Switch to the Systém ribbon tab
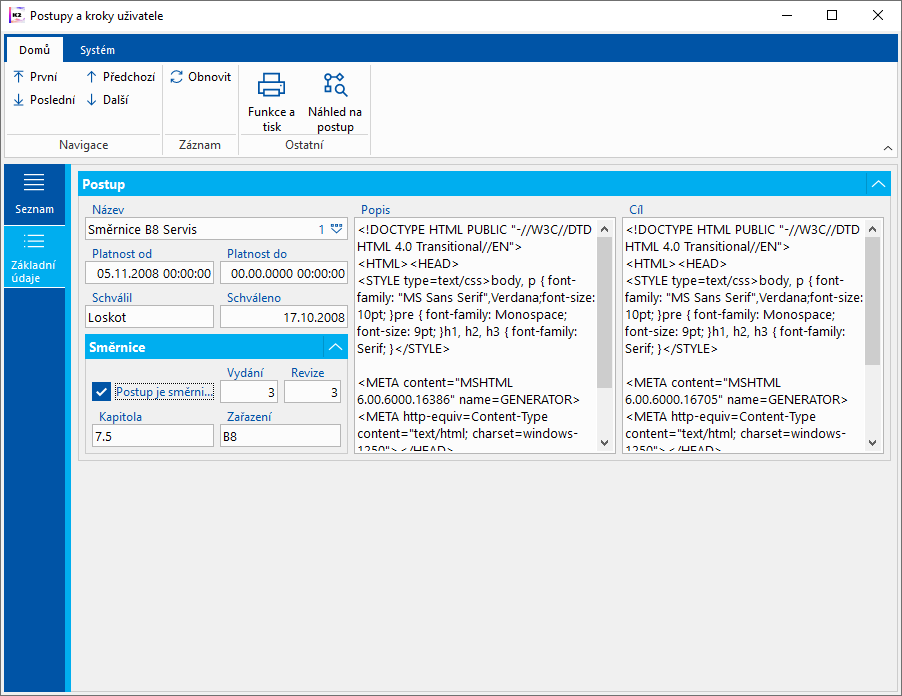This screenshot has height=696, width=902. point(97,50)
